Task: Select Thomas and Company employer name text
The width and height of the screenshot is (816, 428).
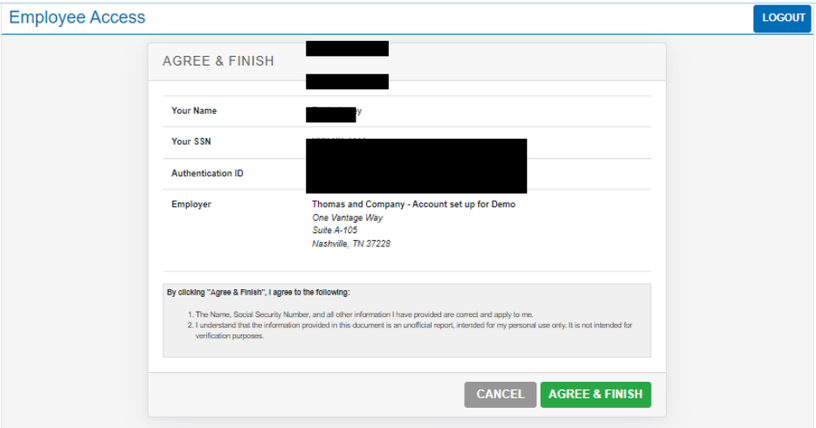Action: pos(414,204)
